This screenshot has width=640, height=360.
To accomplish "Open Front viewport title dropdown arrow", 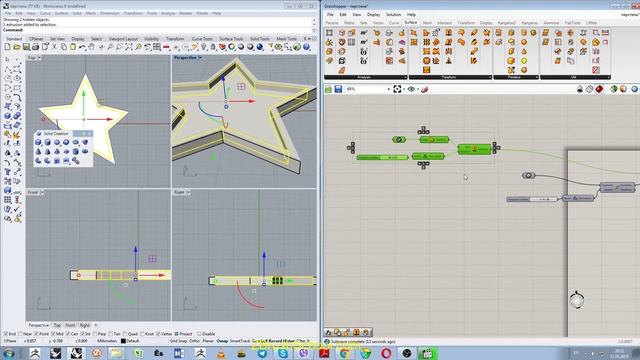I will coord(42,192).
